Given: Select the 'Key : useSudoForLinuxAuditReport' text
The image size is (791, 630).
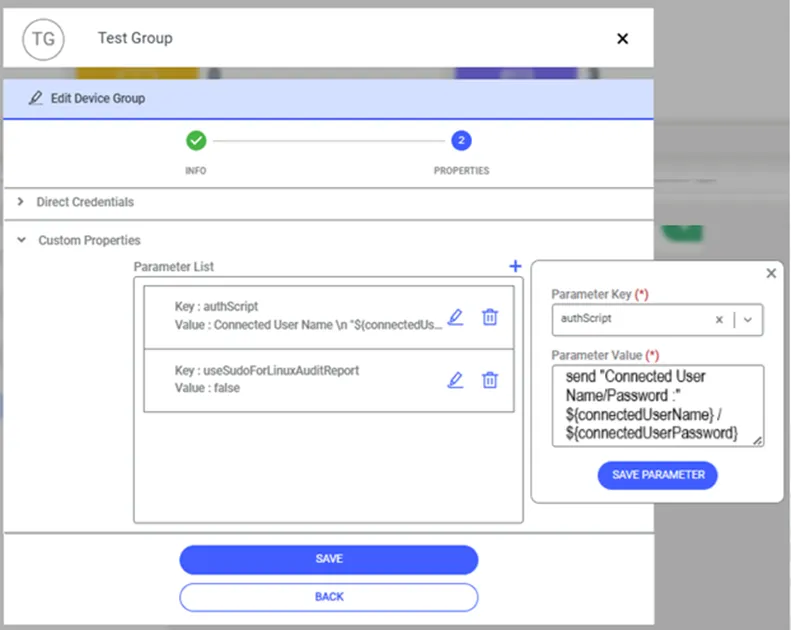Looking at the screenshot, I should [267, 370].
